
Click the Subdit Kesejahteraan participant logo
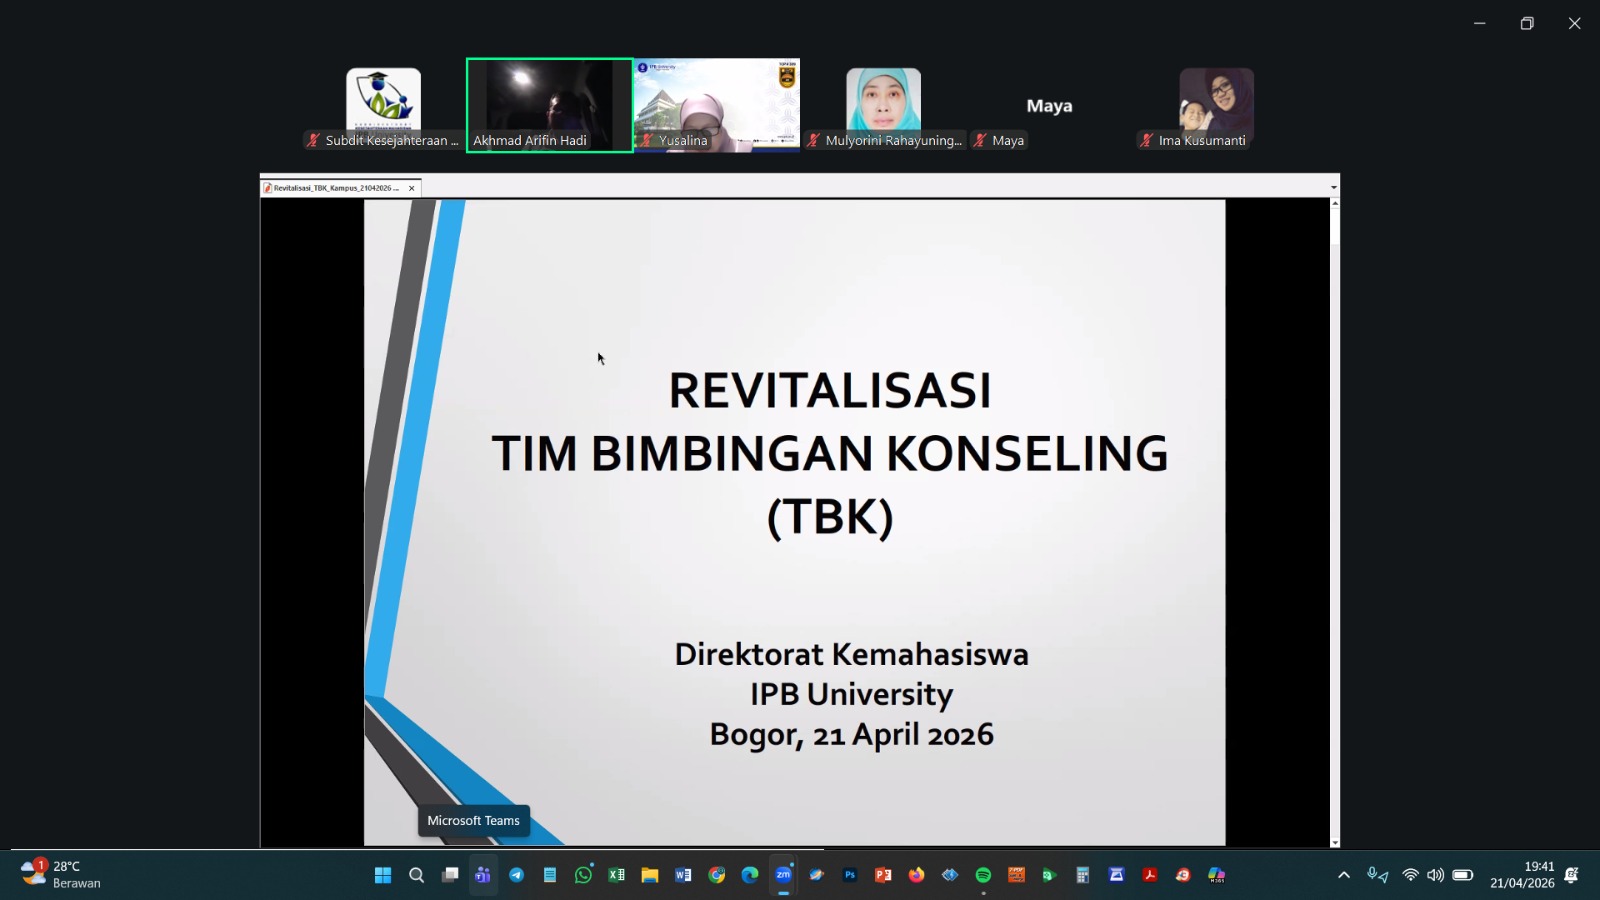click(383, 100)
